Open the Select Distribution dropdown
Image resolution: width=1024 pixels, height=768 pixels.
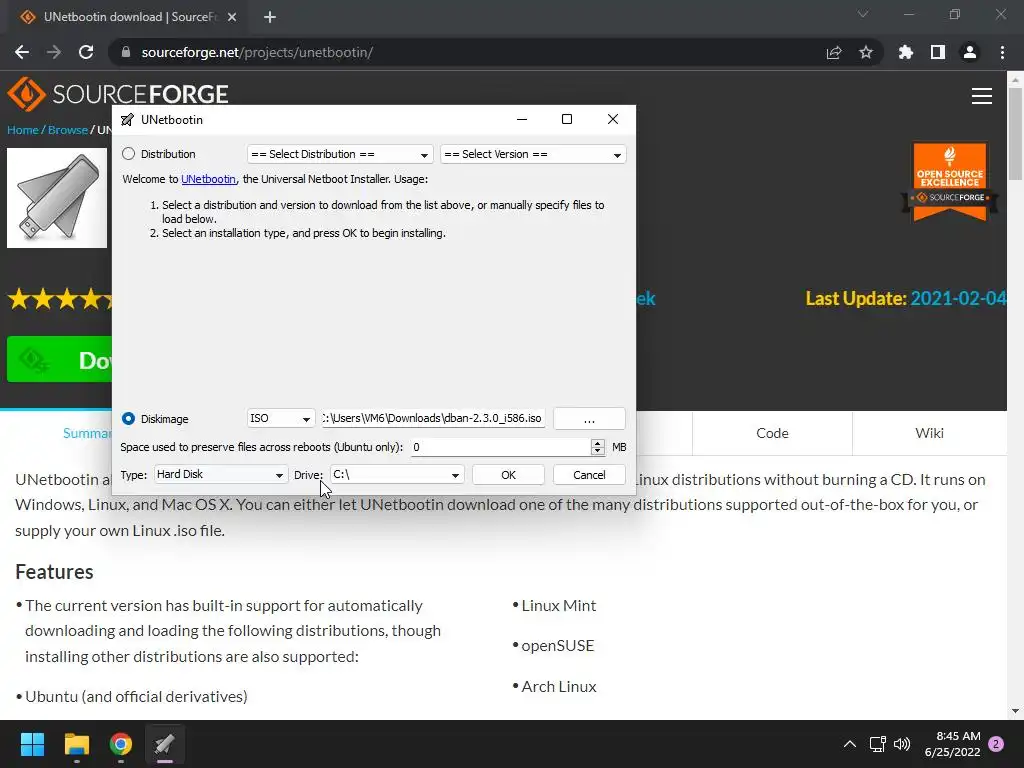(340, 154)
